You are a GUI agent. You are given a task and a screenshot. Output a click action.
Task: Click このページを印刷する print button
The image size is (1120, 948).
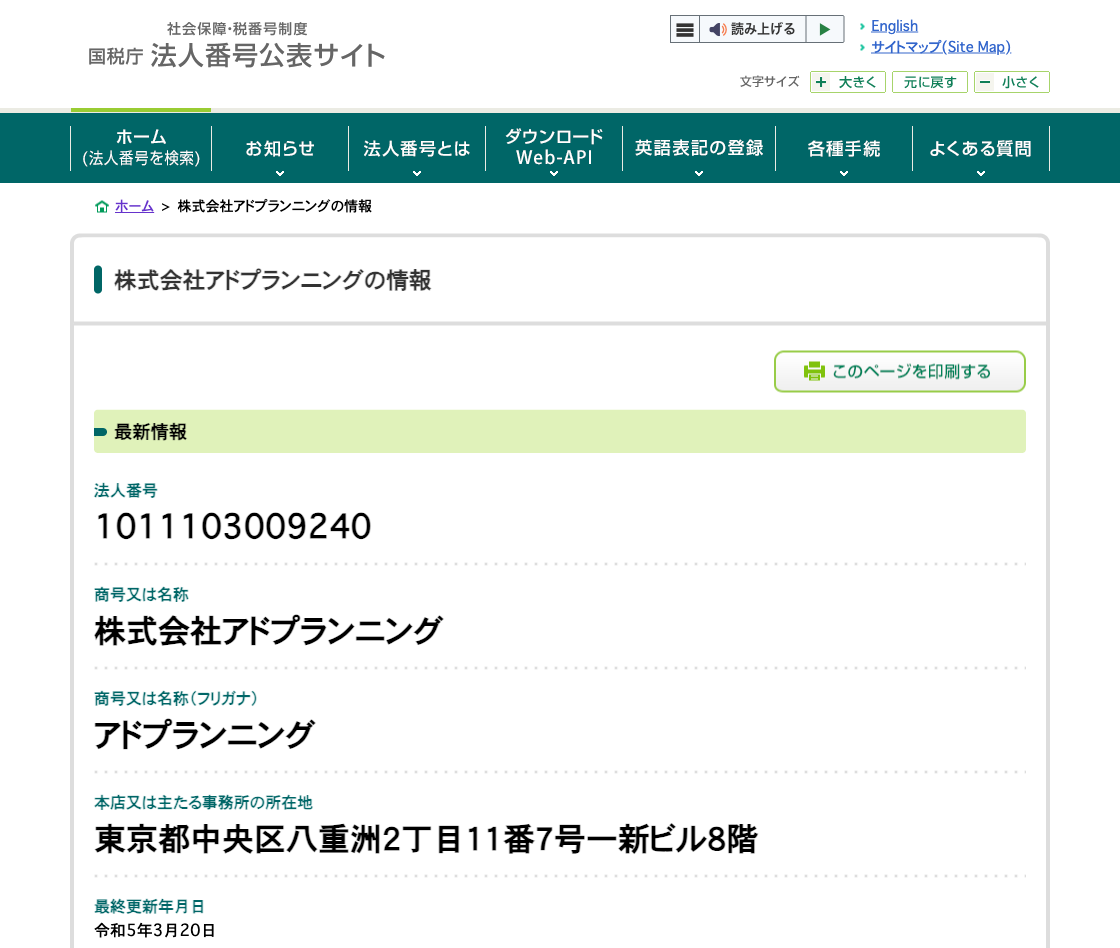tap(900, 371)
